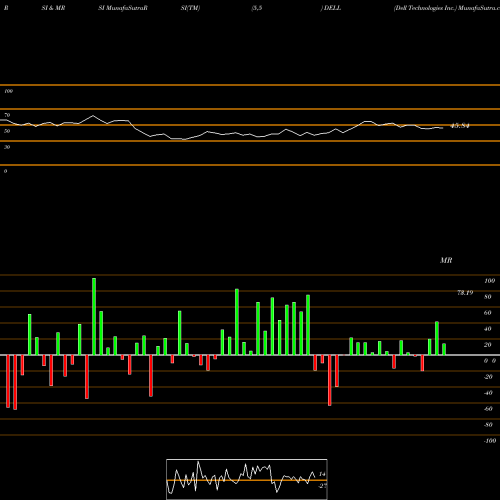Click the RSI axis label 70

[x=7, y=115]
